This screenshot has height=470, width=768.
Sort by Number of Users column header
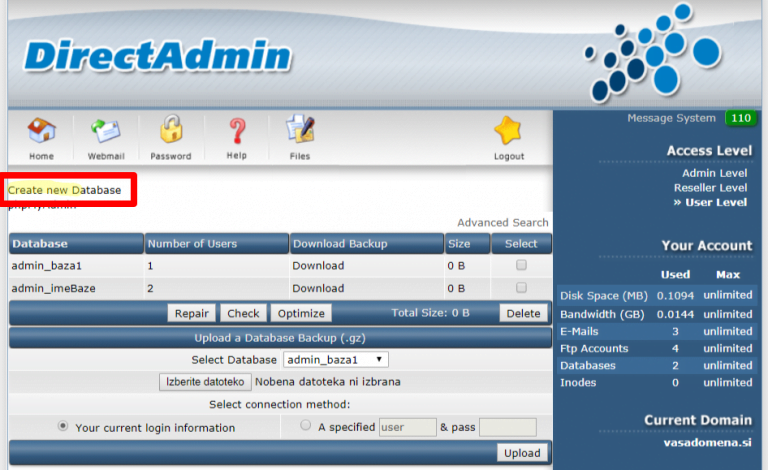click(216, 244)
